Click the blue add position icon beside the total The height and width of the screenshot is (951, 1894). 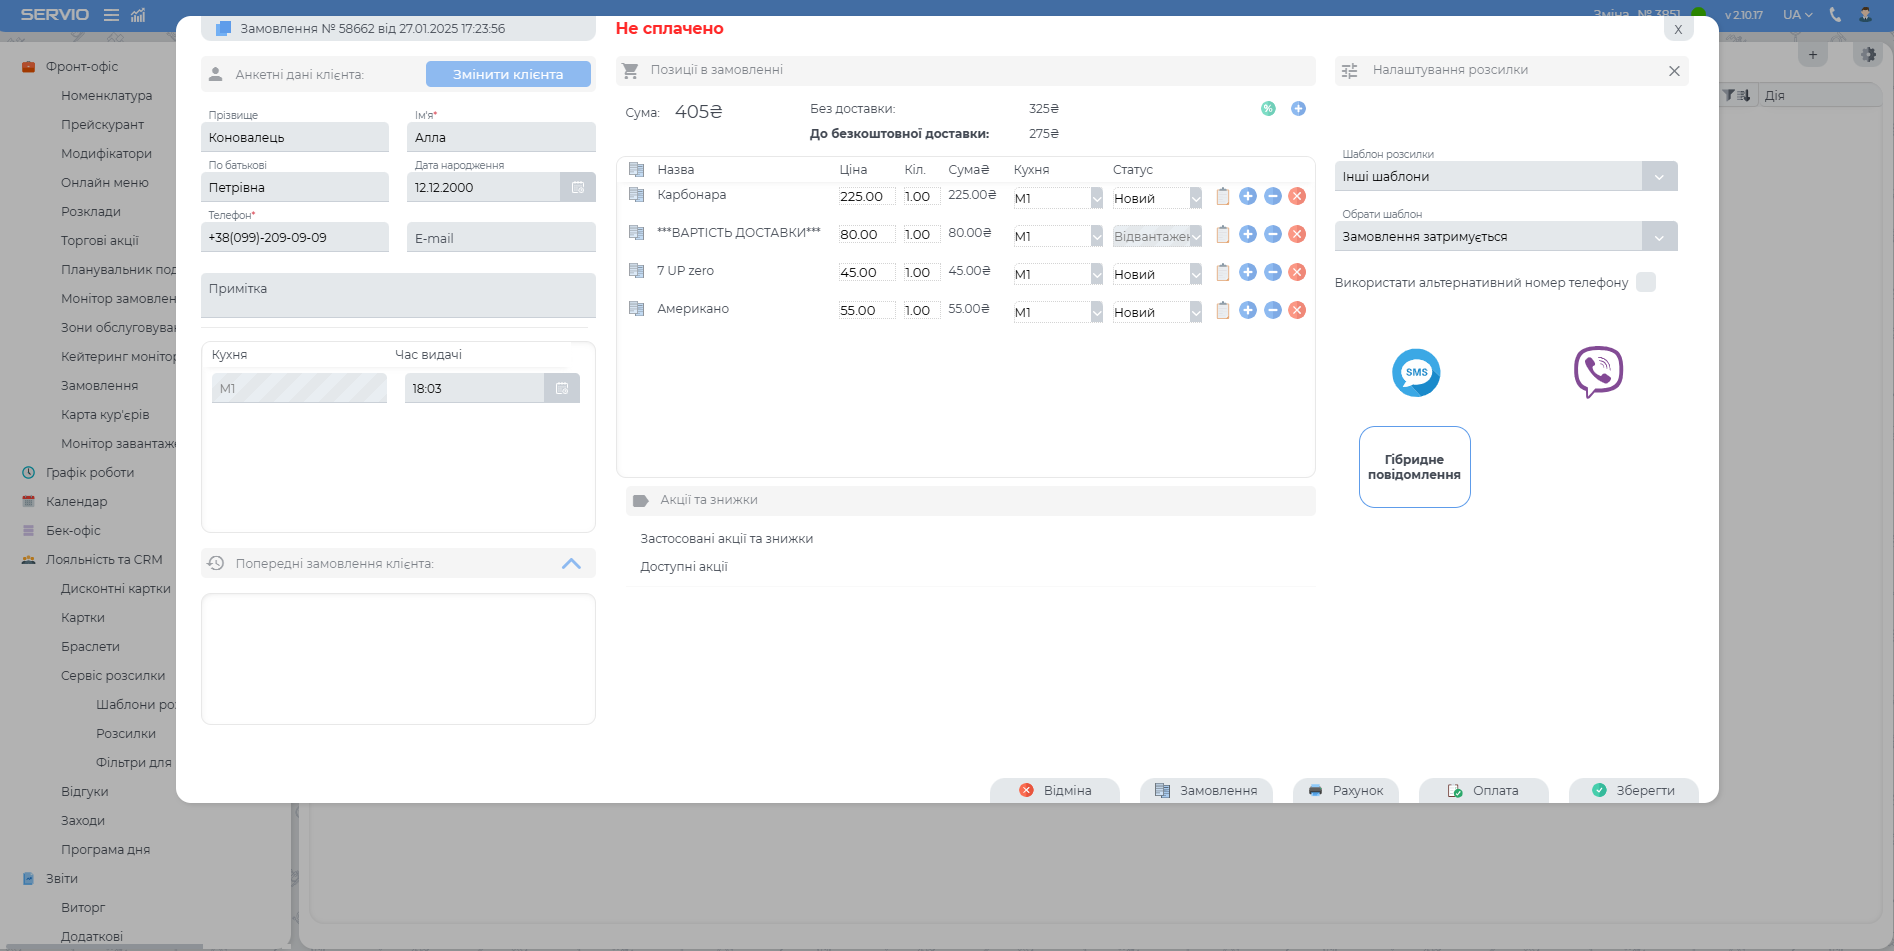pyautogui.click(x=1298, y=109)
